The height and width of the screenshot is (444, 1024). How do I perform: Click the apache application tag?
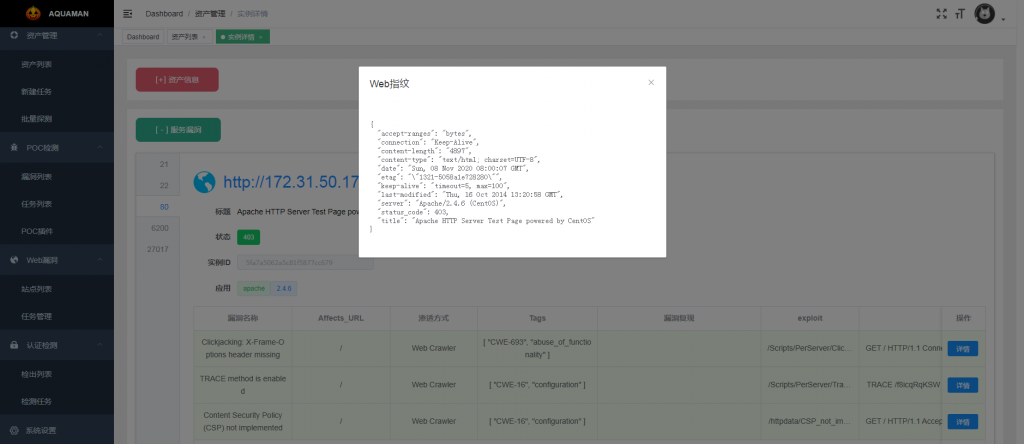point(254,288)
